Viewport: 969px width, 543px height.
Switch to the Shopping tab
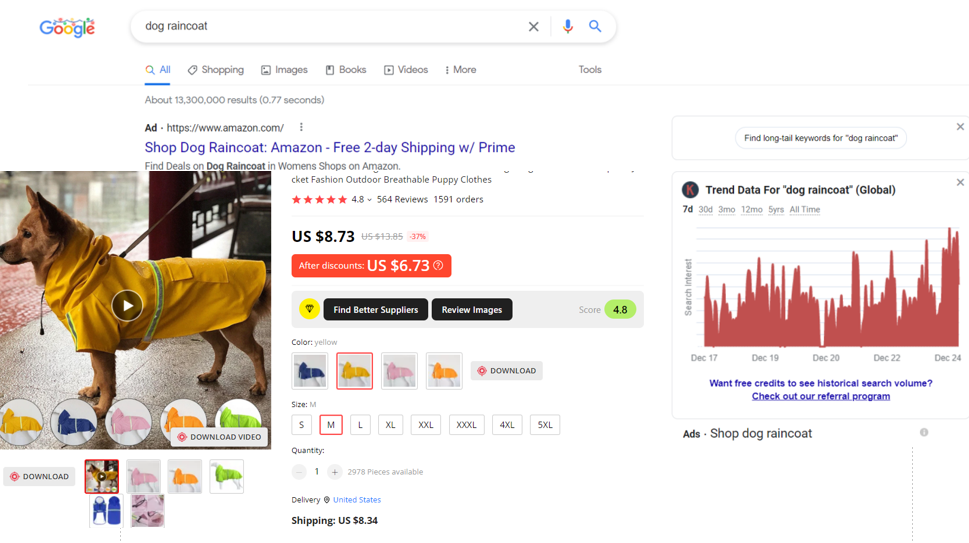click(x=215, y=70)
